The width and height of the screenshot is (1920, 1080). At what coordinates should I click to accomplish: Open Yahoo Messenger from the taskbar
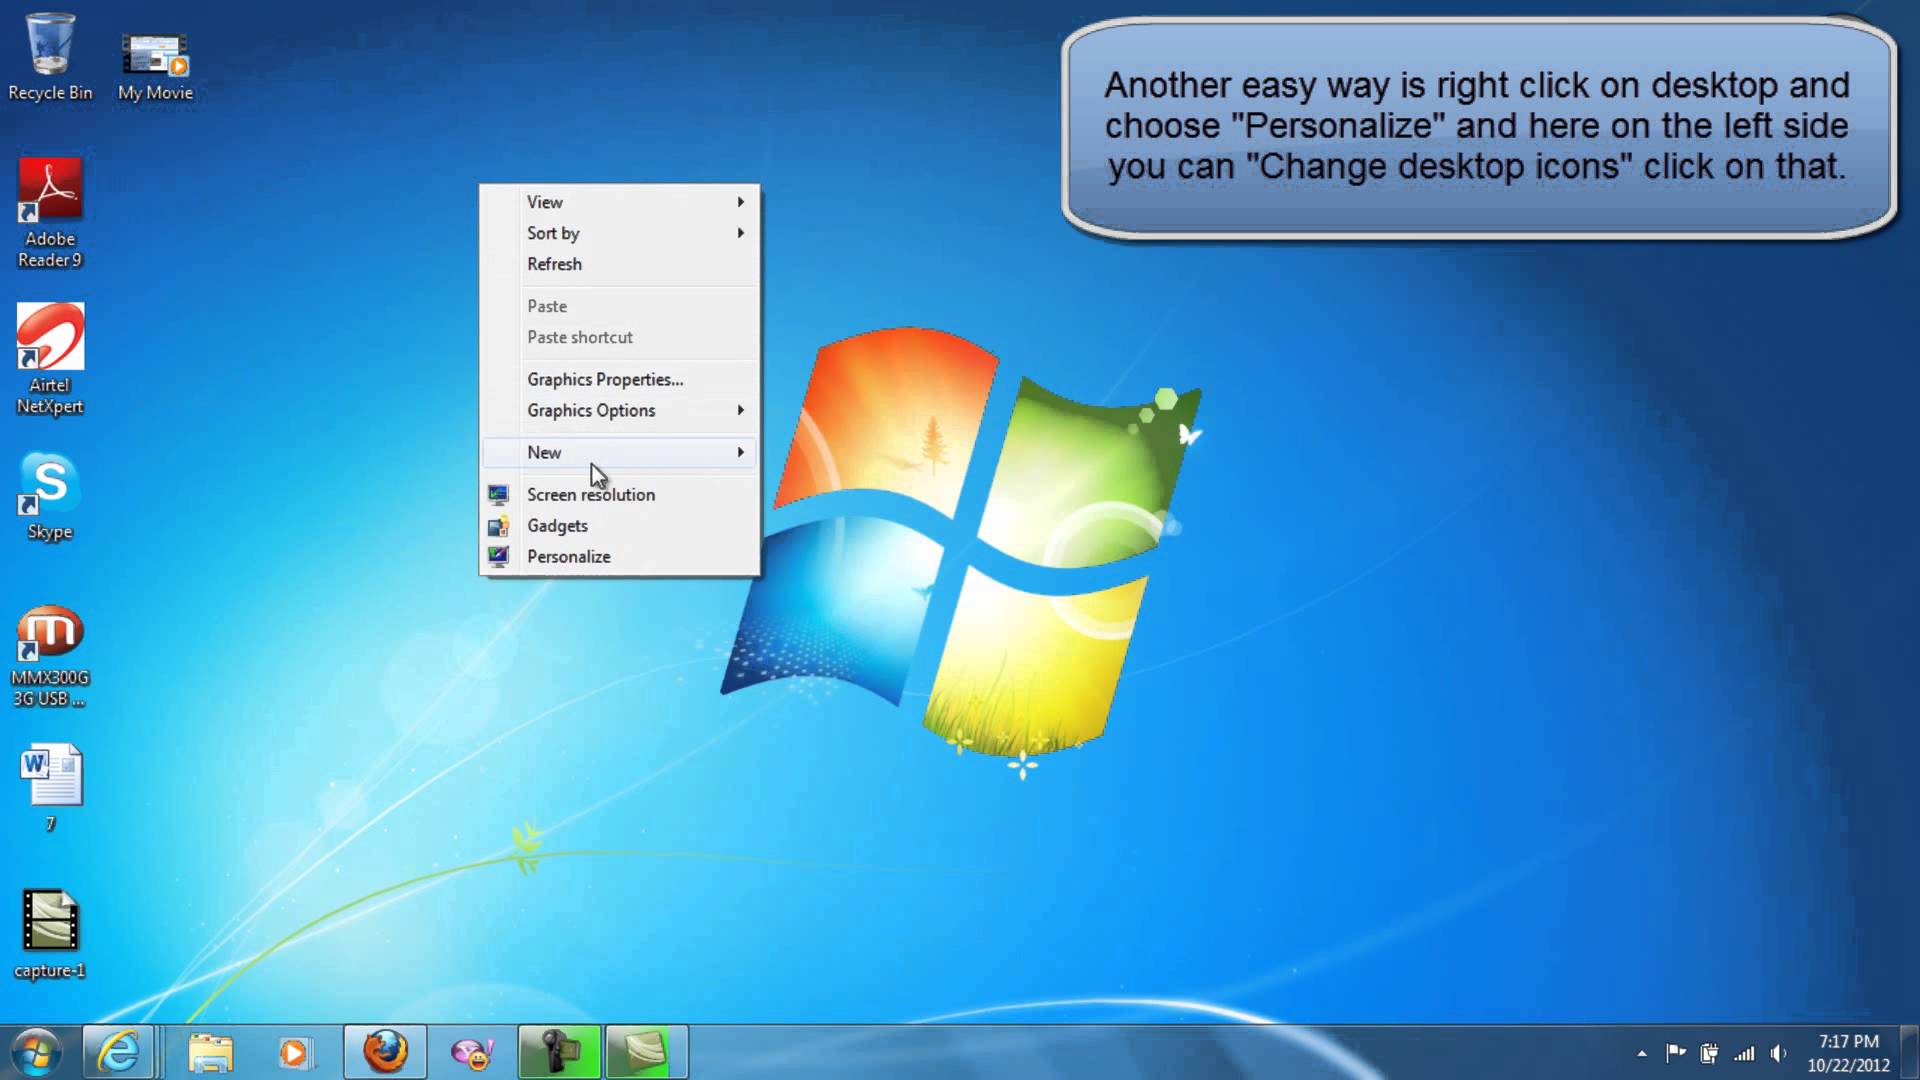[471, 1051]
